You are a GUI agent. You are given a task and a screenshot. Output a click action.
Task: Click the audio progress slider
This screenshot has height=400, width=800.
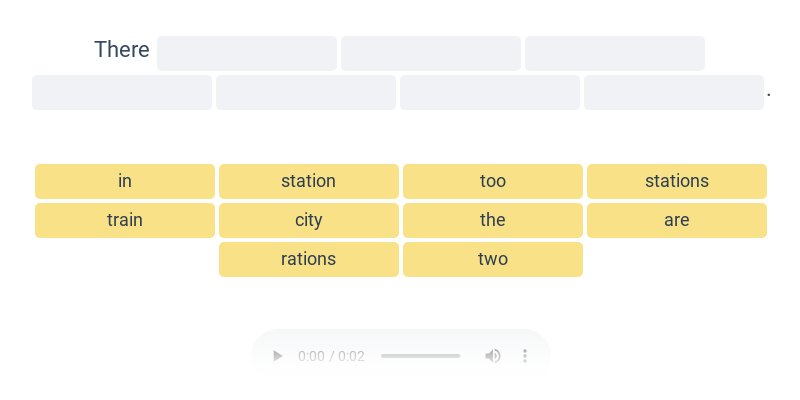(420, 356)
